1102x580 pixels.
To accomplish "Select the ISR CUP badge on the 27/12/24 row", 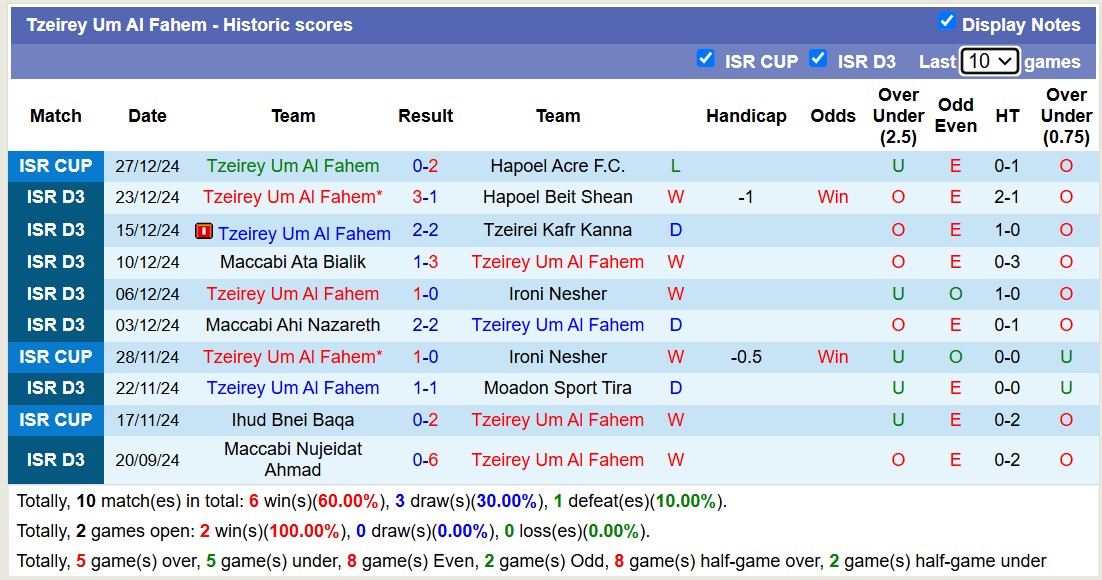I will [55, 165].
